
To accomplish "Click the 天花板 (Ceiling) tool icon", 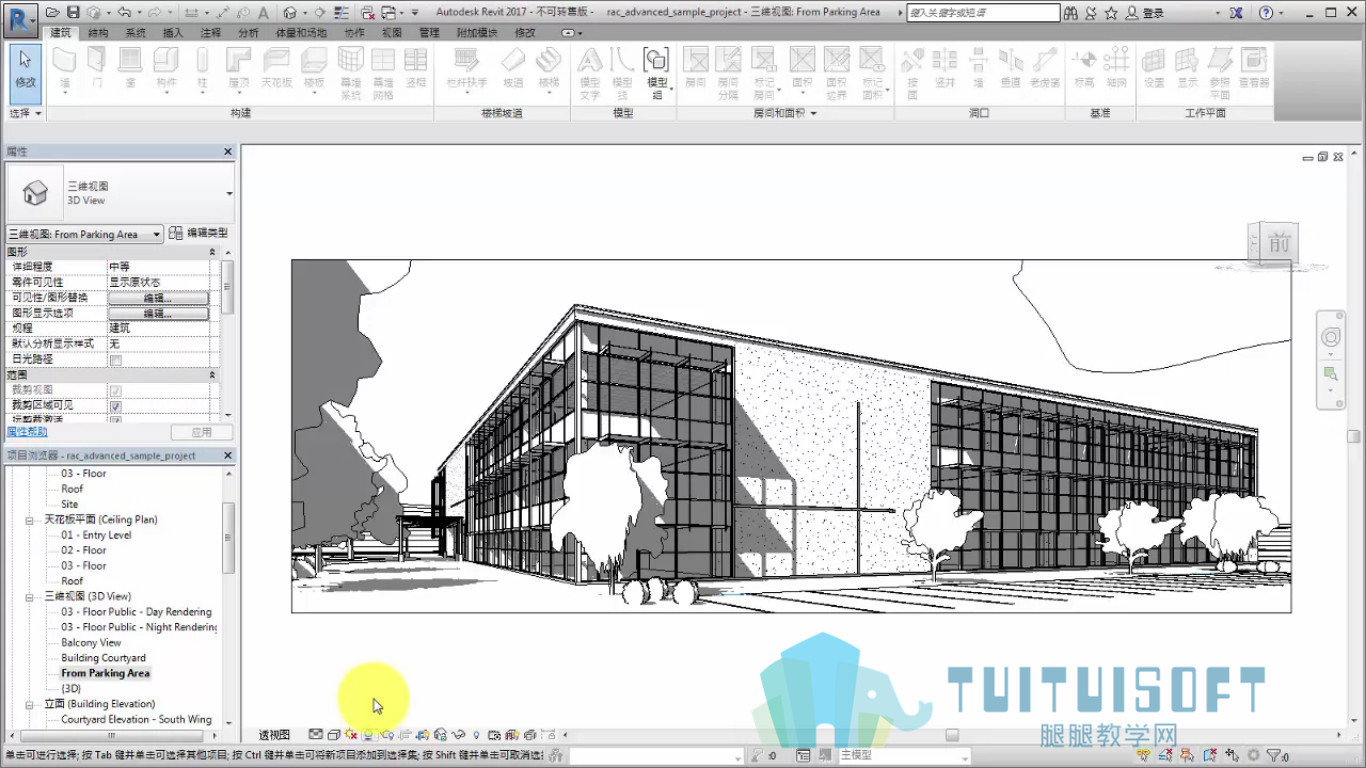I will (277, 60).
